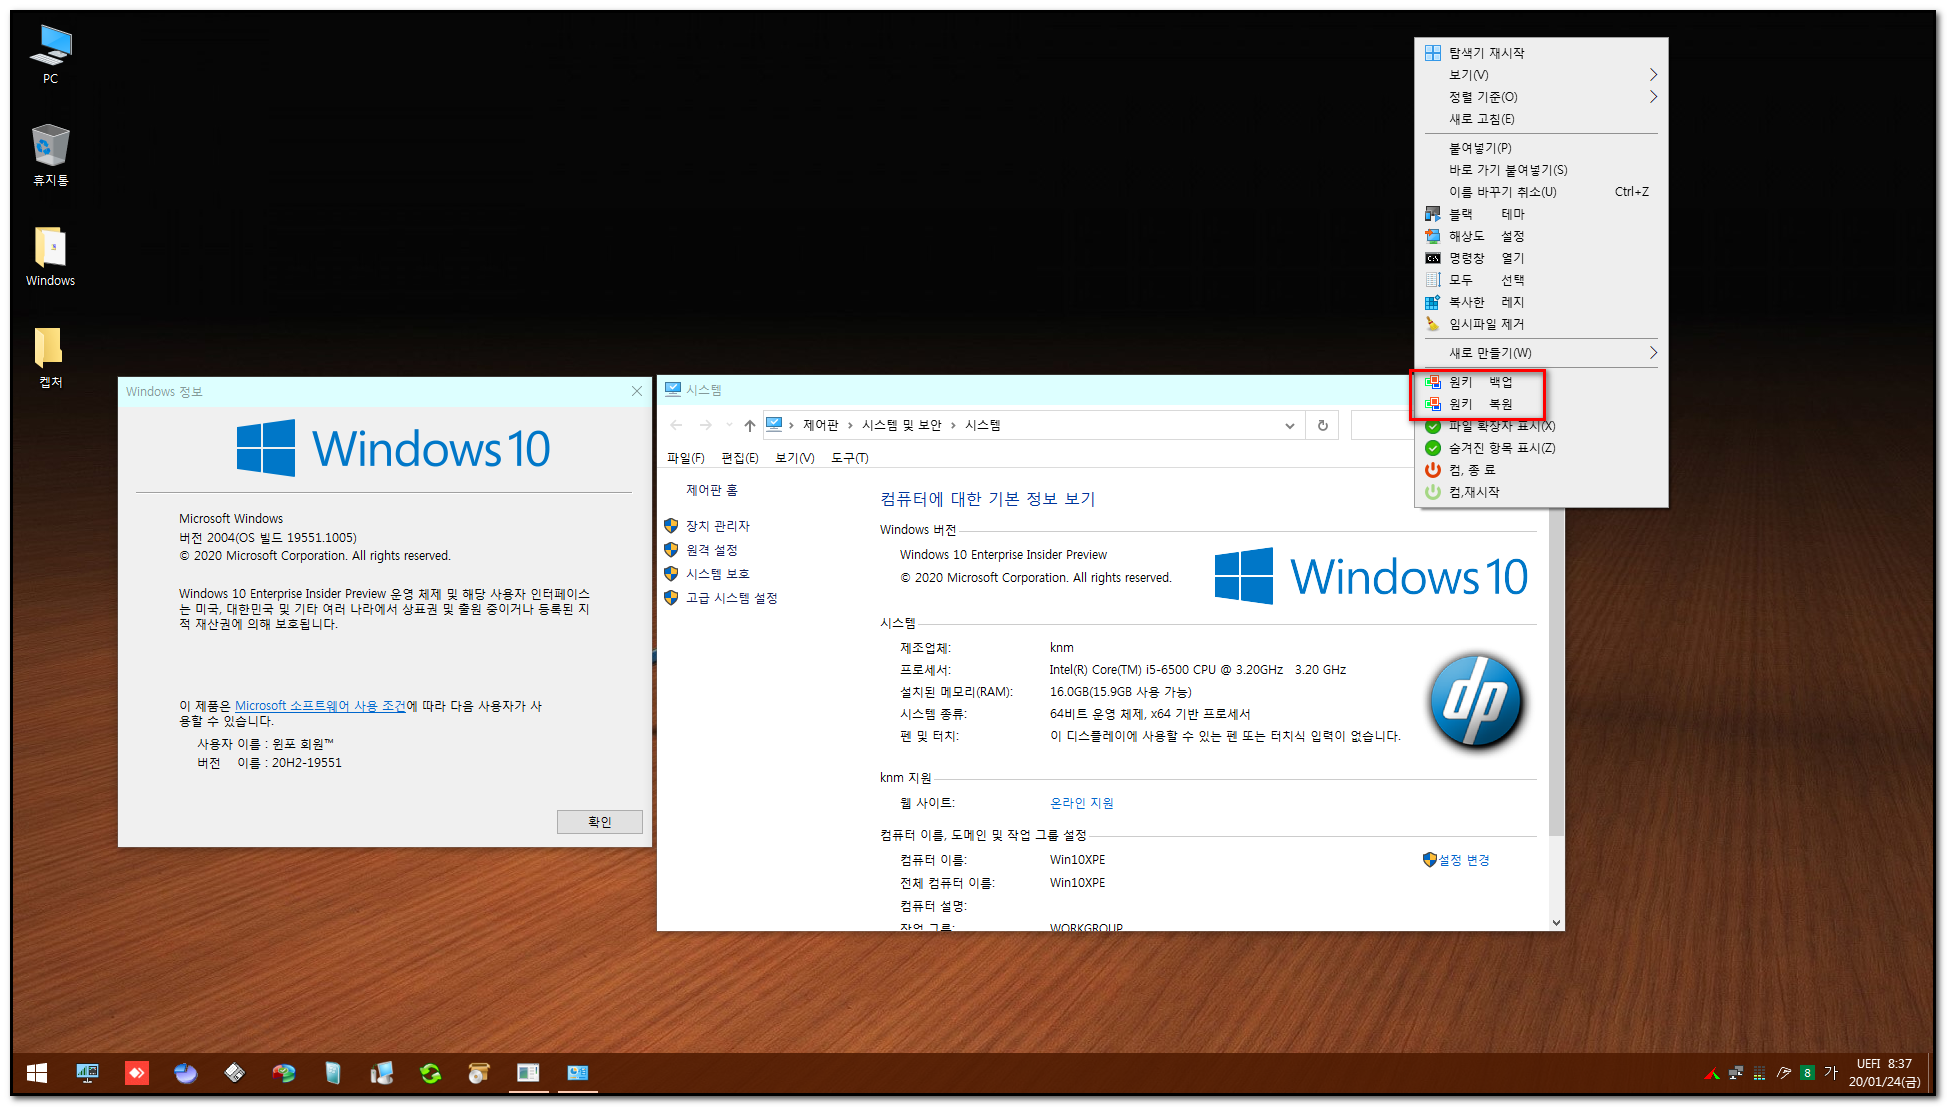The image size is (1947, 1107).
Task: Expand 보기(V) submenu arrow
Action: (x=1653, y=75)
